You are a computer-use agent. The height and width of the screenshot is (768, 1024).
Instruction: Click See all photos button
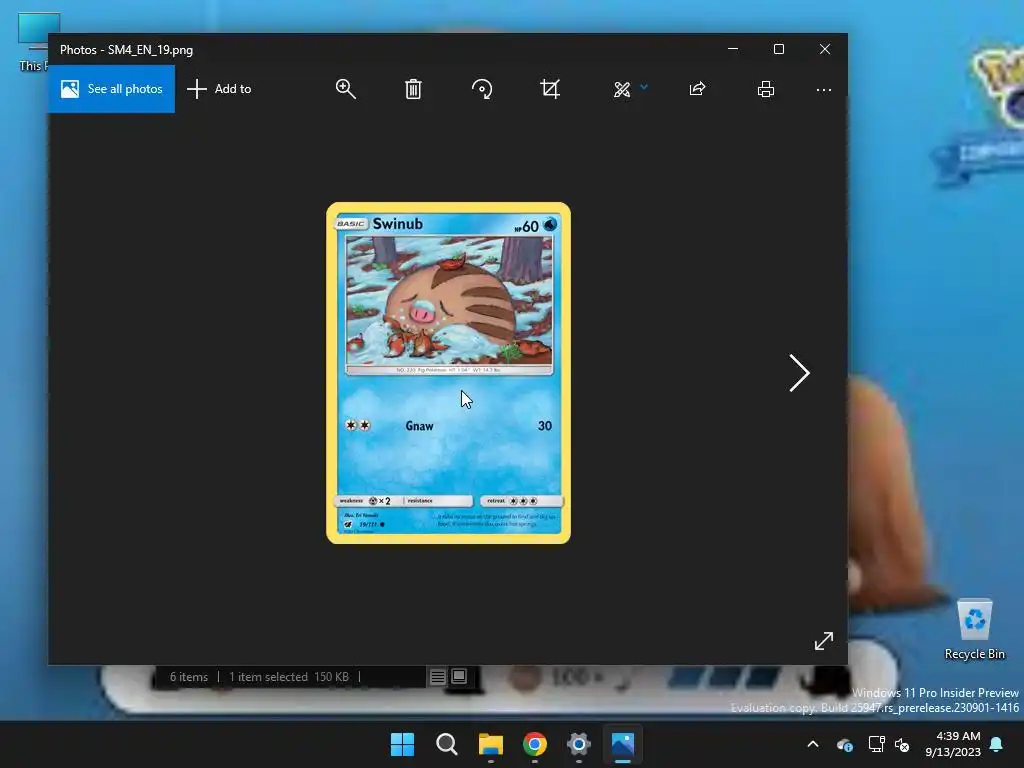click(x=111, y=89)
